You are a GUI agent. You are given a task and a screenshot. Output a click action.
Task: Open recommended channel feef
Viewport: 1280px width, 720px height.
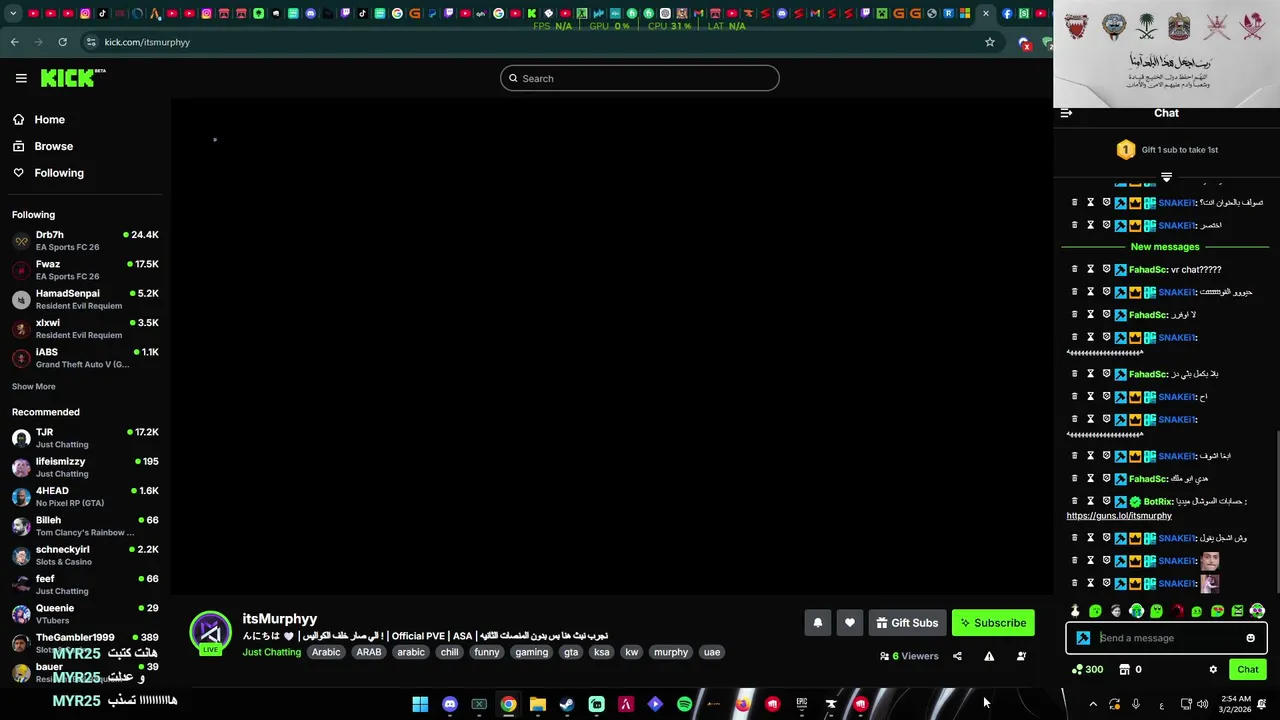(x=85, y=585)
